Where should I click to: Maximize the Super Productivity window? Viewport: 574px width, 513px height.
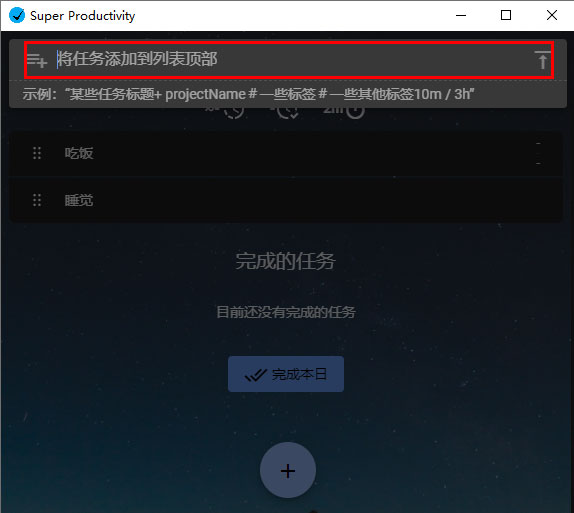coord(506,15)
